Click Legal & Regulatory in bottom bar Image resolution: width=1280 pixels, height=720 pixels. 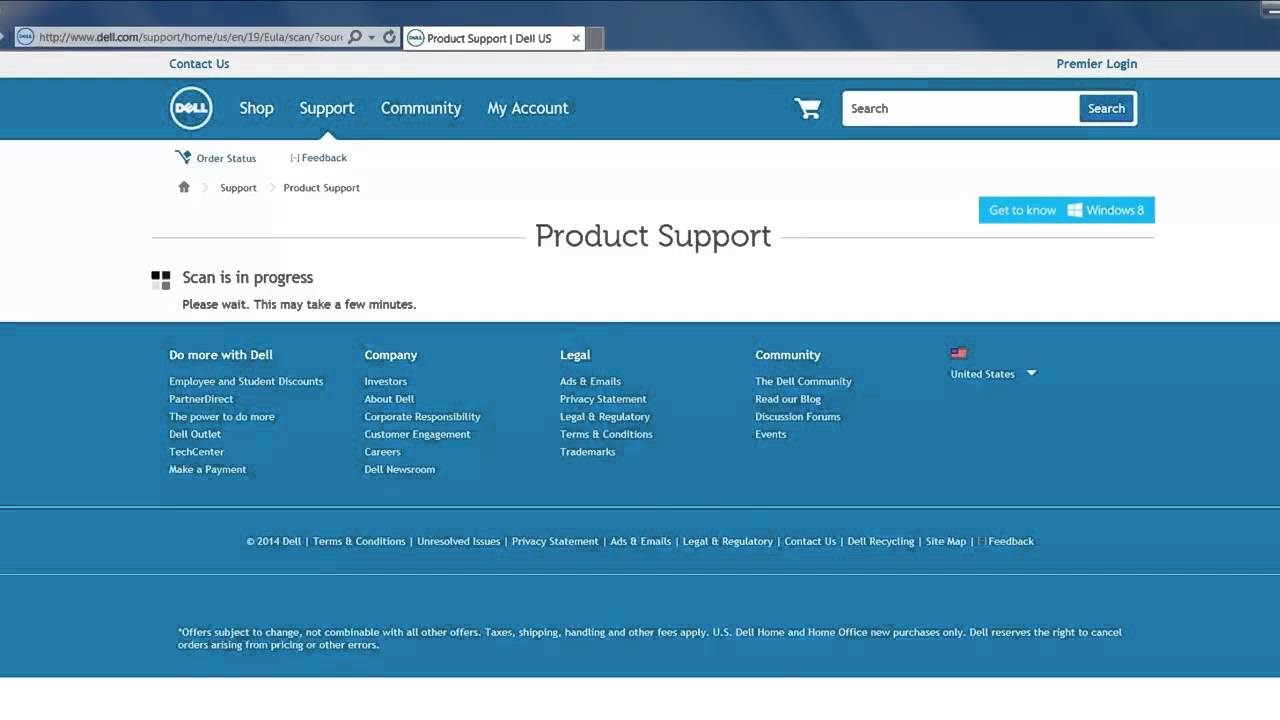pyautogui.click(x=727, y=541)
